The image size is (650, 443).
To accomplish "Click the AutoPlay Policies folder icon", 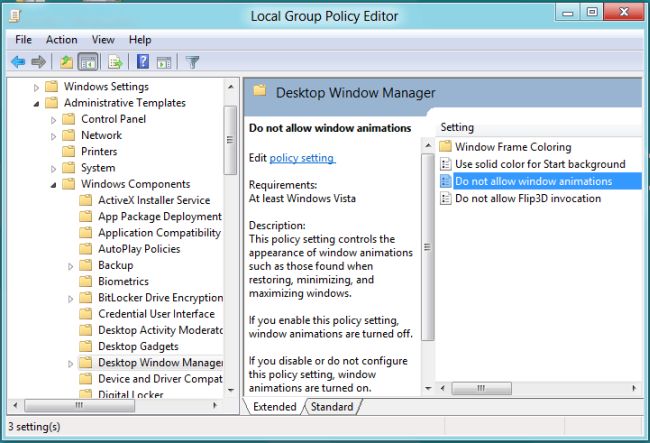I will 85,249.
